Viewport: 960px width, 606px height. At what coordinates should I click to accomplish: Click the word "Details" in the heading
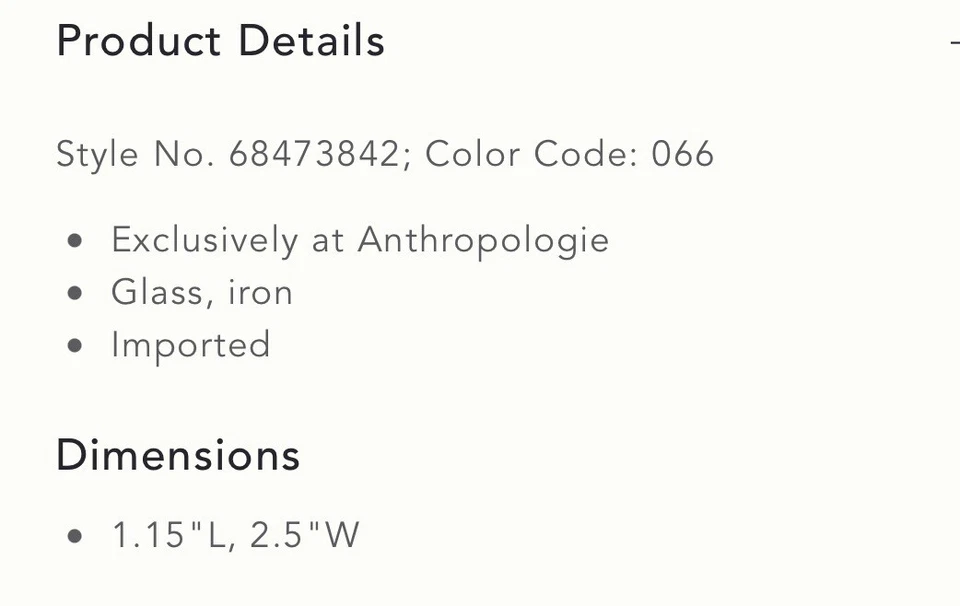(x=311, y=42)
